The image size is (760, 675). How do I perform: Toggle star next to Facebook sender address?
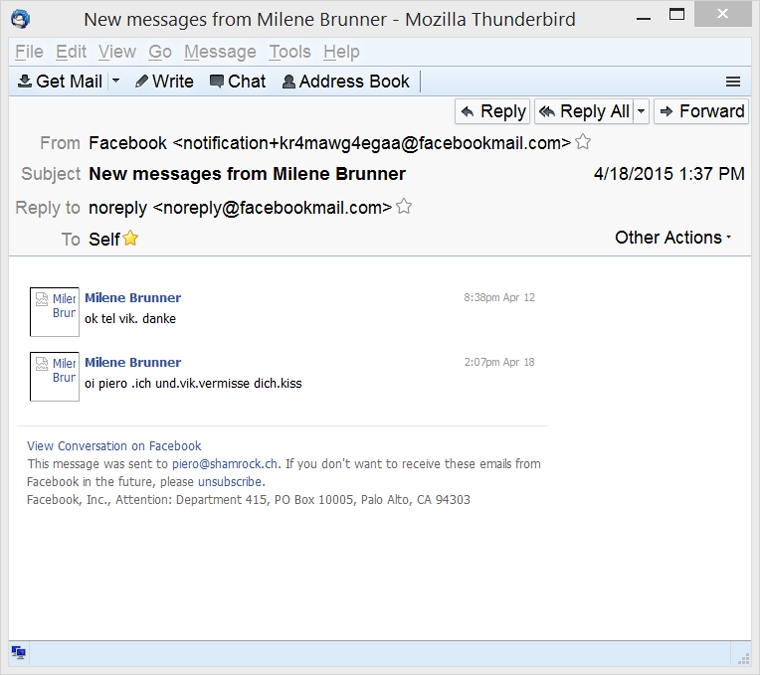pos(583,143)
